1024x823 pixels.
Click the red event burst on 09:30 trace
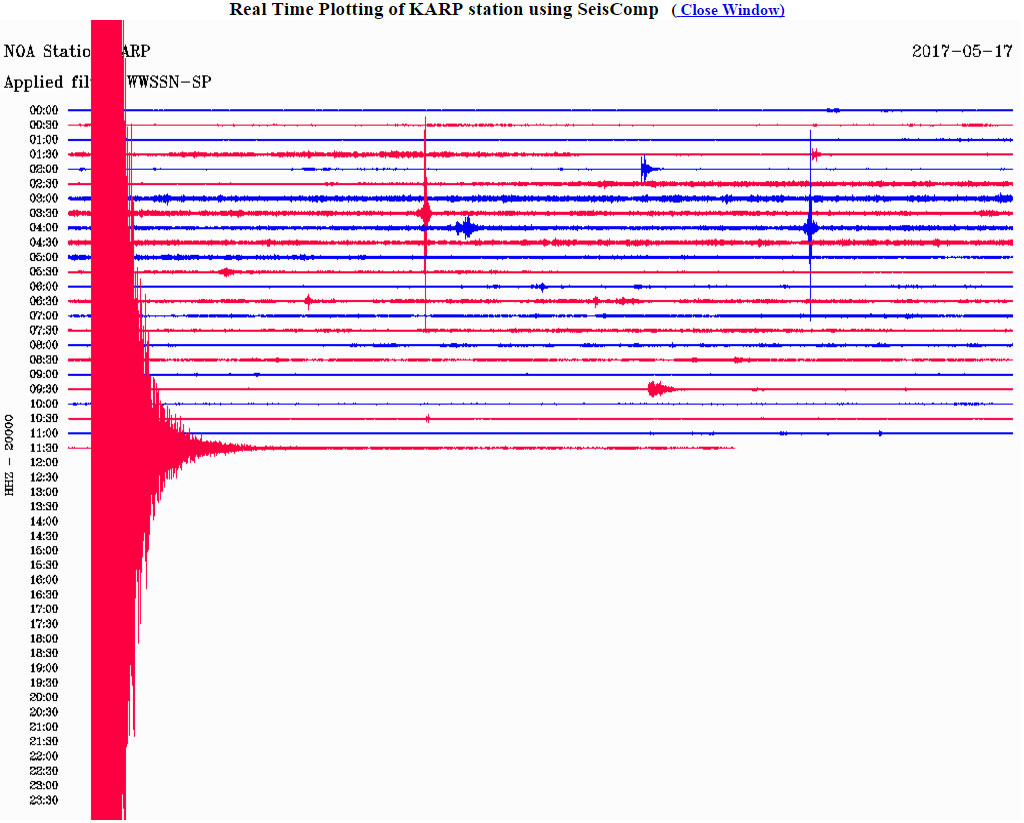[x=657, y=389]
